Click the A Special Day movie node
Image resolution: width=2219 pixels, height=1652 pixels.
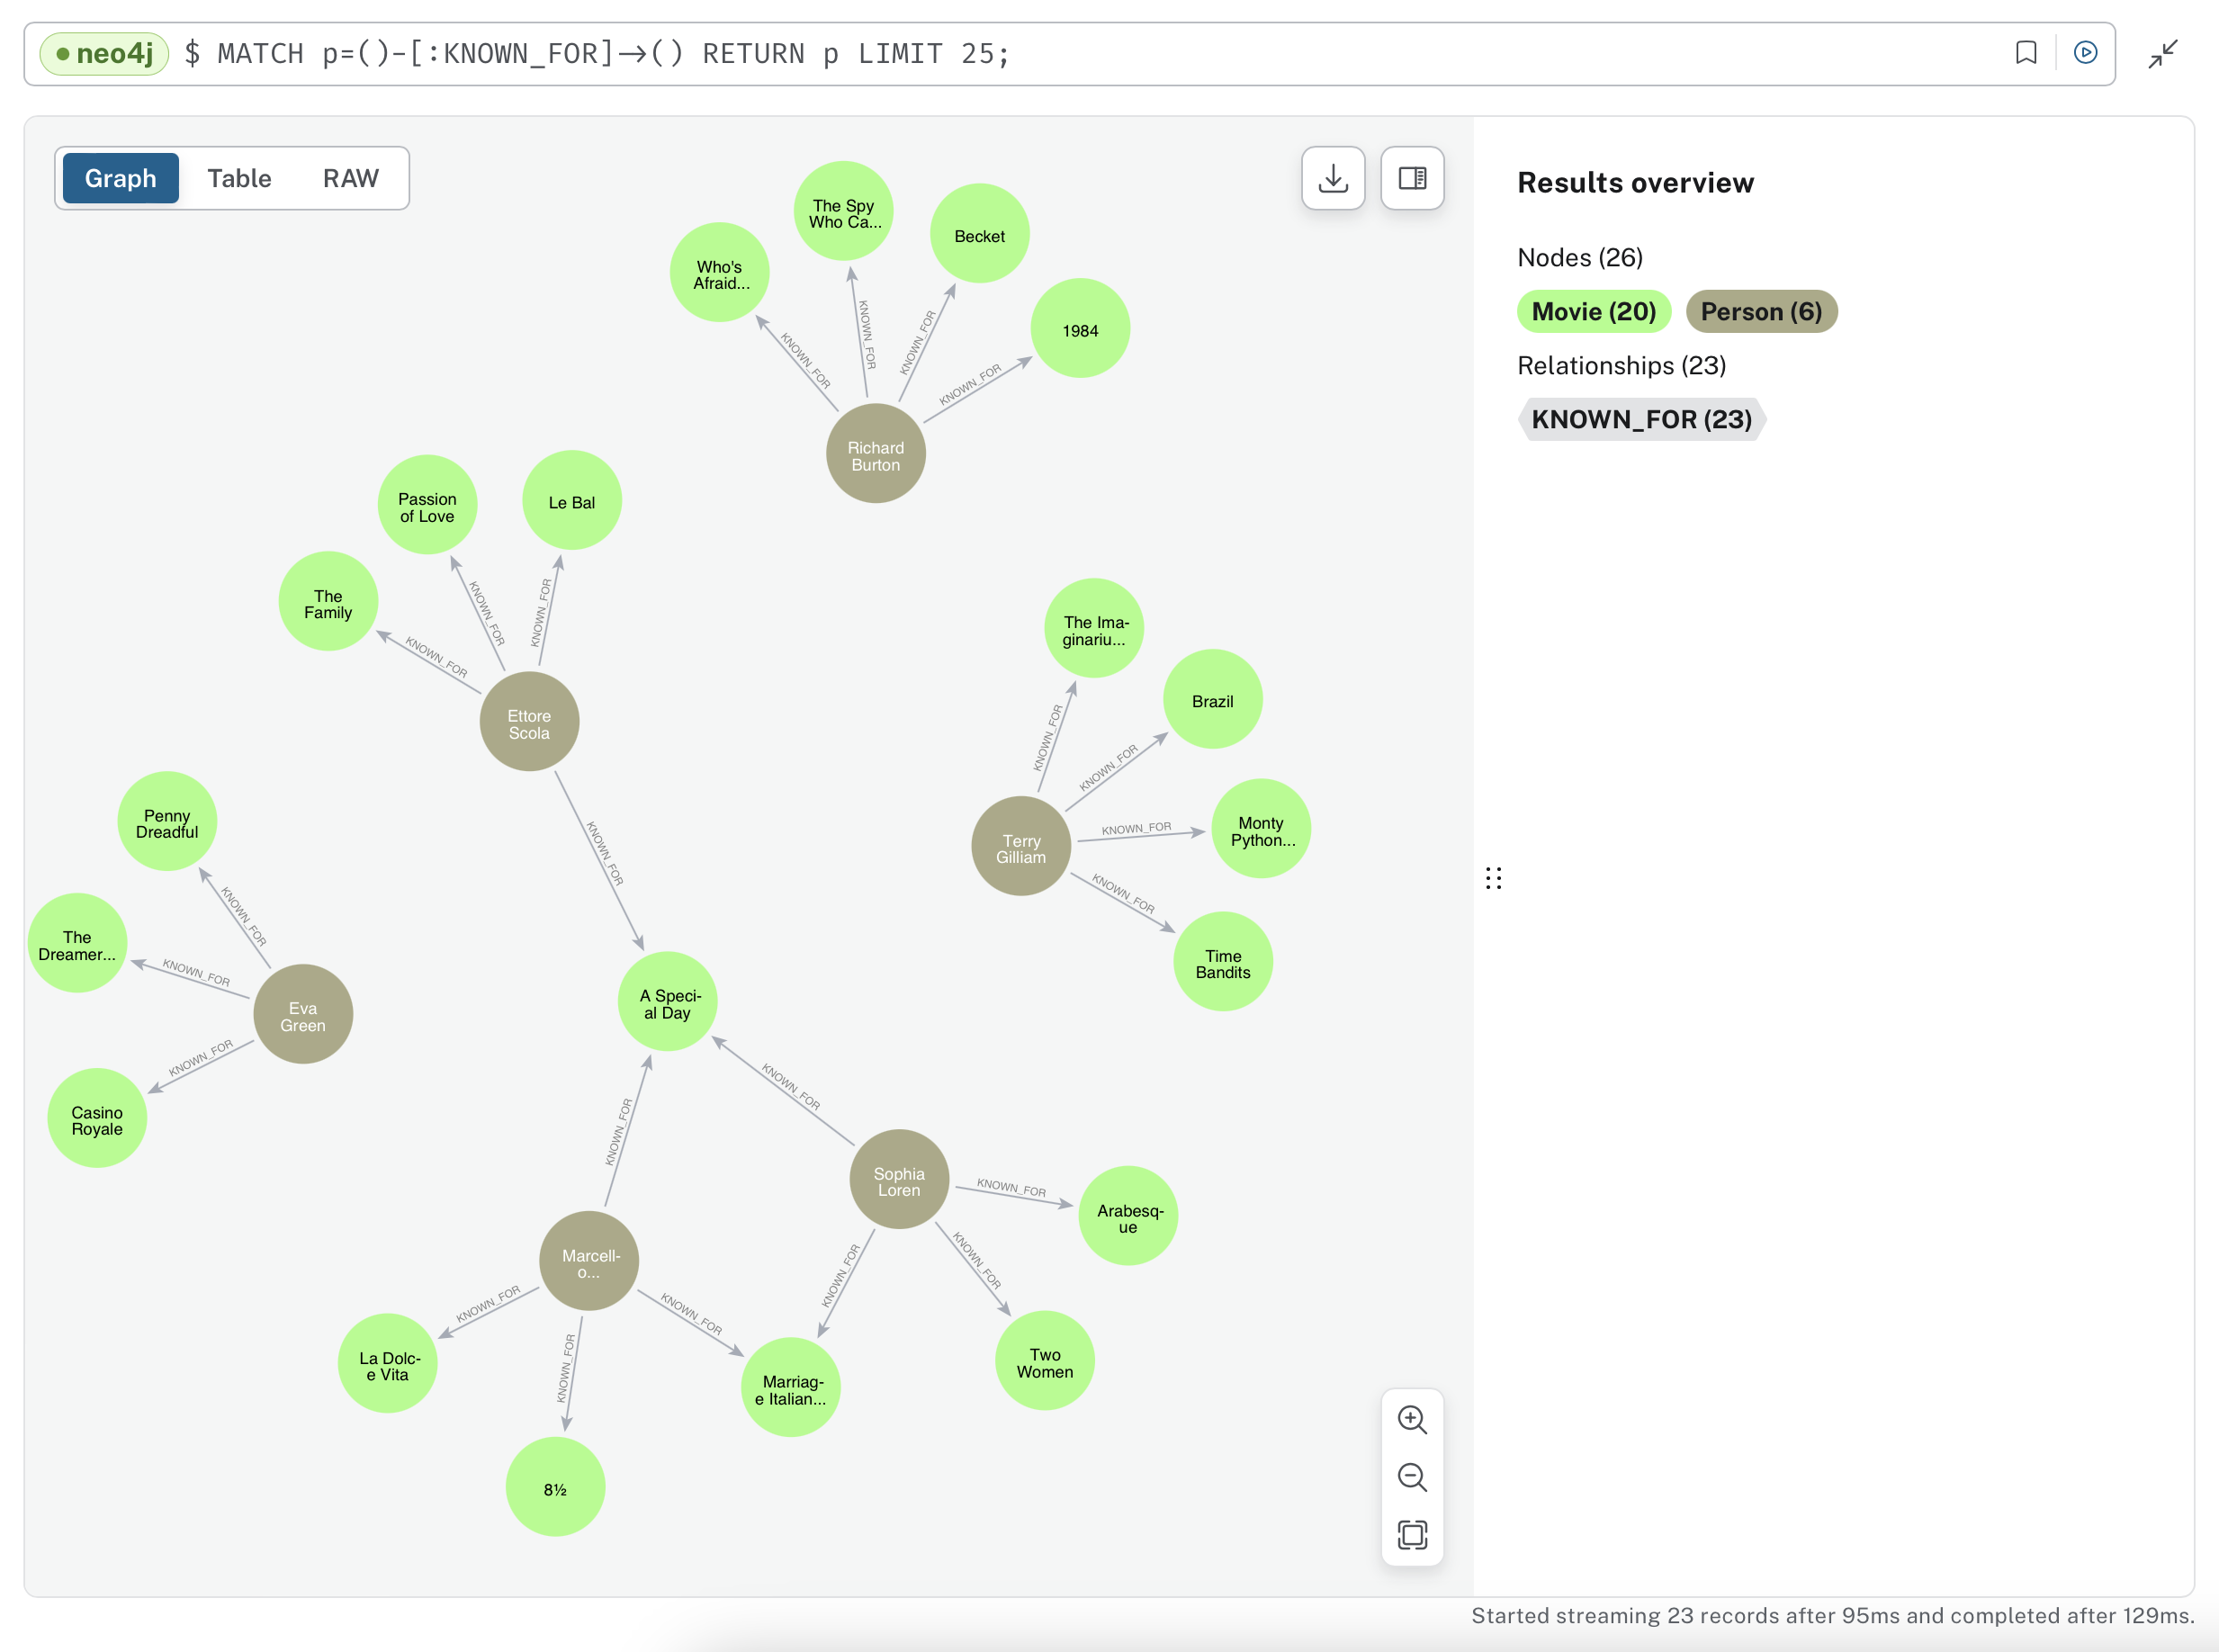pyautogui.click(x=668, y=1003)
